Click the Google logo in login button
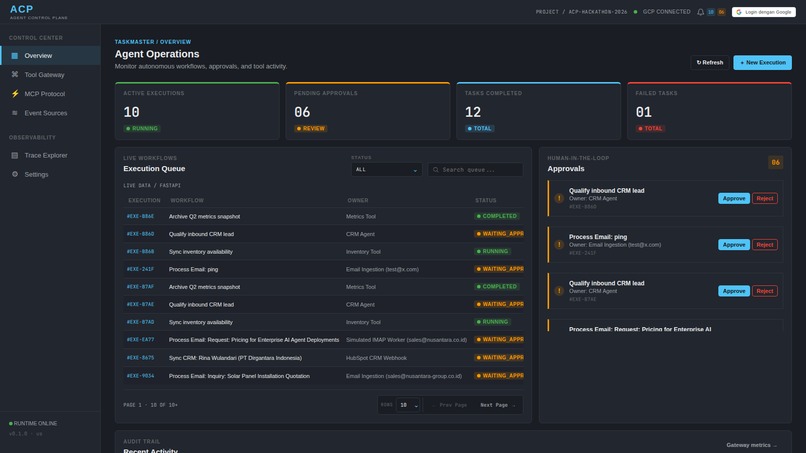 pos(739,12)
